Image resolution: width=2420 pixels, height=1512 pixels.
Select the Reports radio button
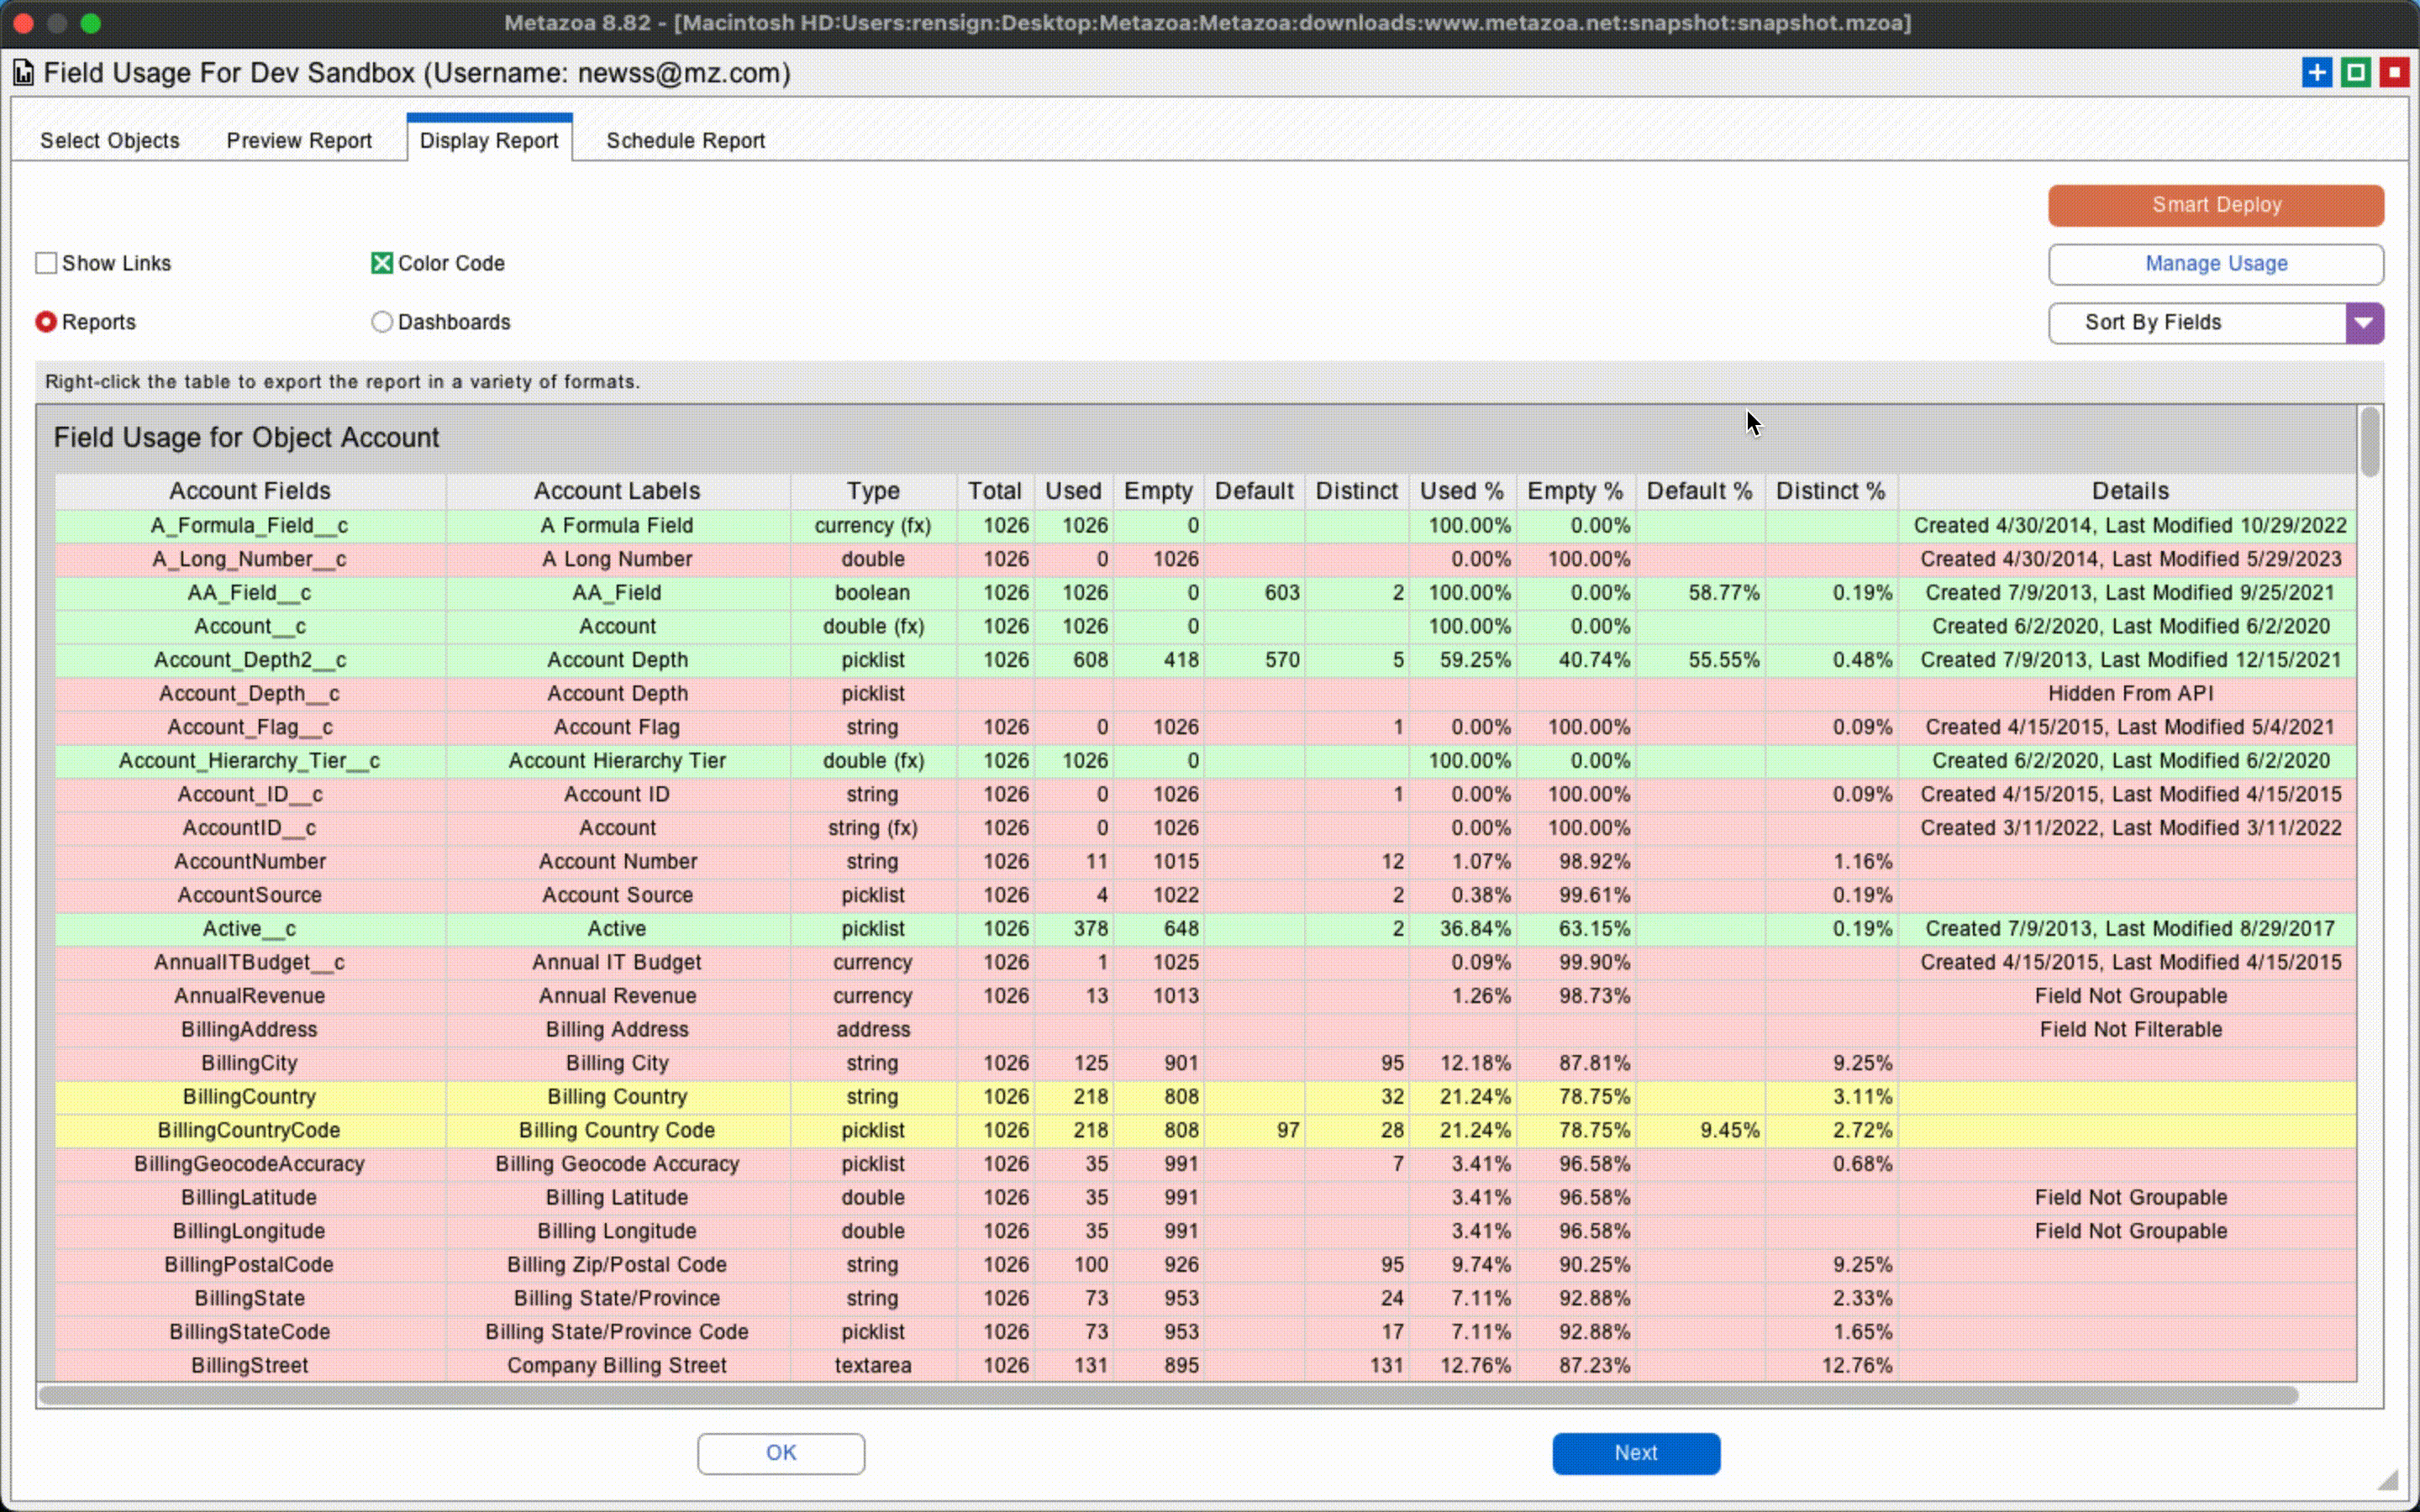point(46,322)
